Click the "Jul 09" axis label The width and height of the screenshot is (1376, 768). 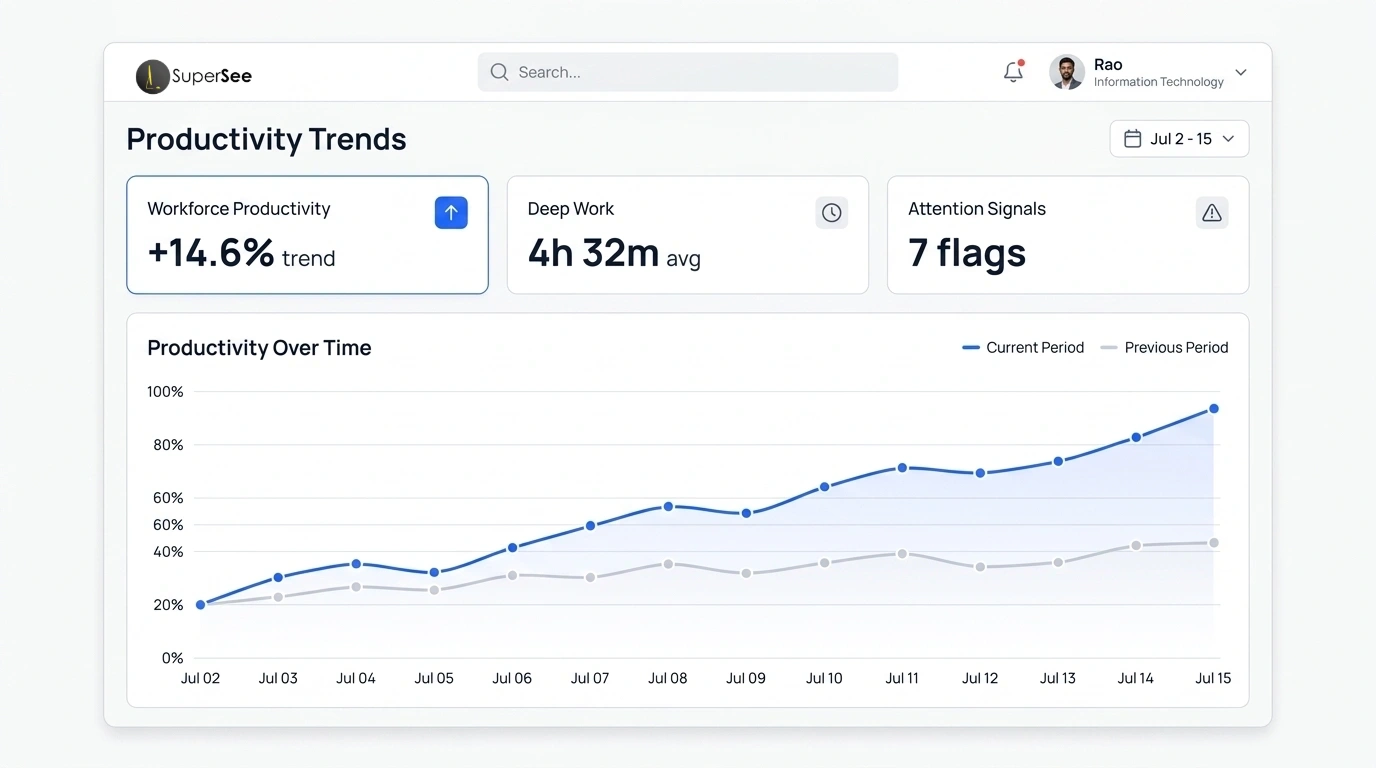746,678
